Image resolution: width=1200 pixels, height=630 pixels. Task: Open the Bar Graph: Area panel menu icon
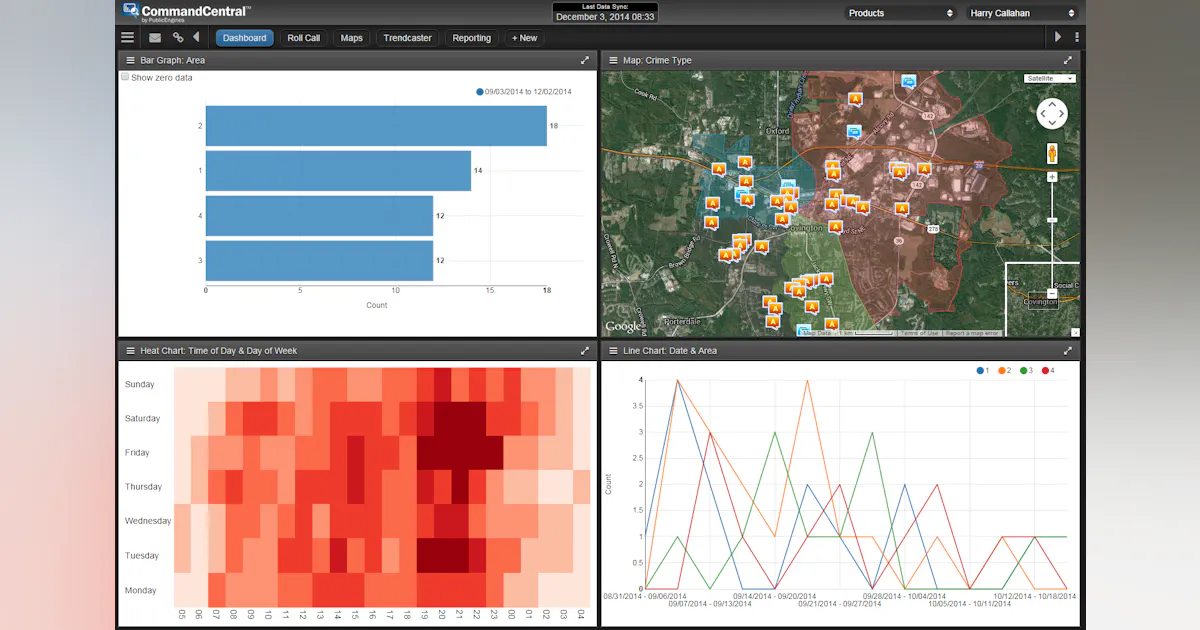pyautogui.click(x=130, y=60)
